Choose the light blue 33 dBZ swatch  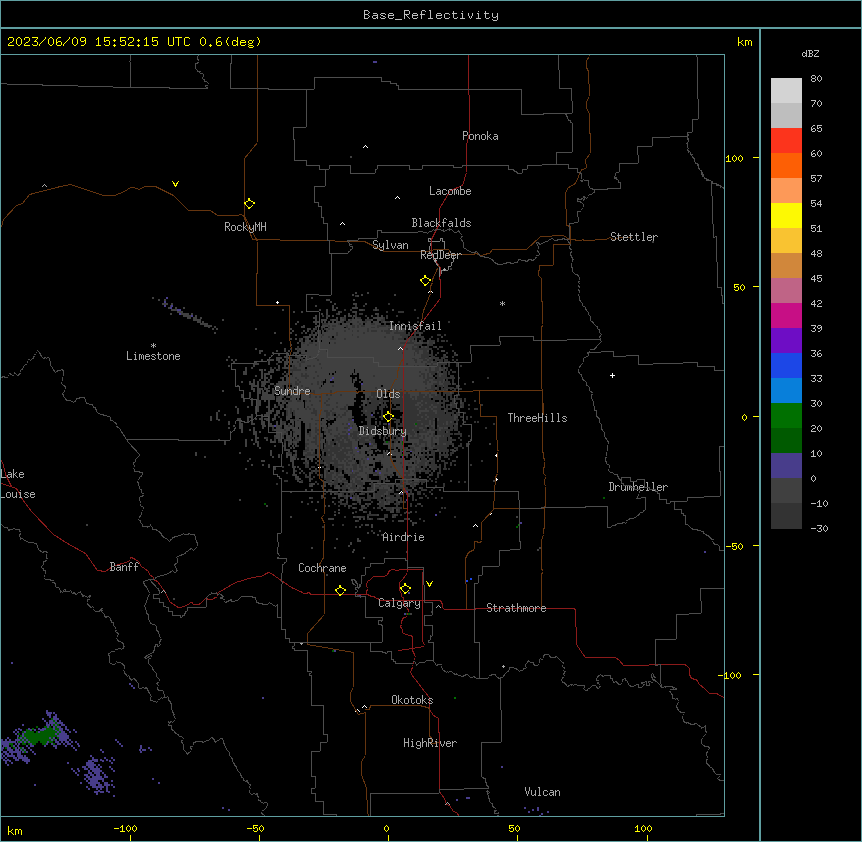tap(786, 390)
